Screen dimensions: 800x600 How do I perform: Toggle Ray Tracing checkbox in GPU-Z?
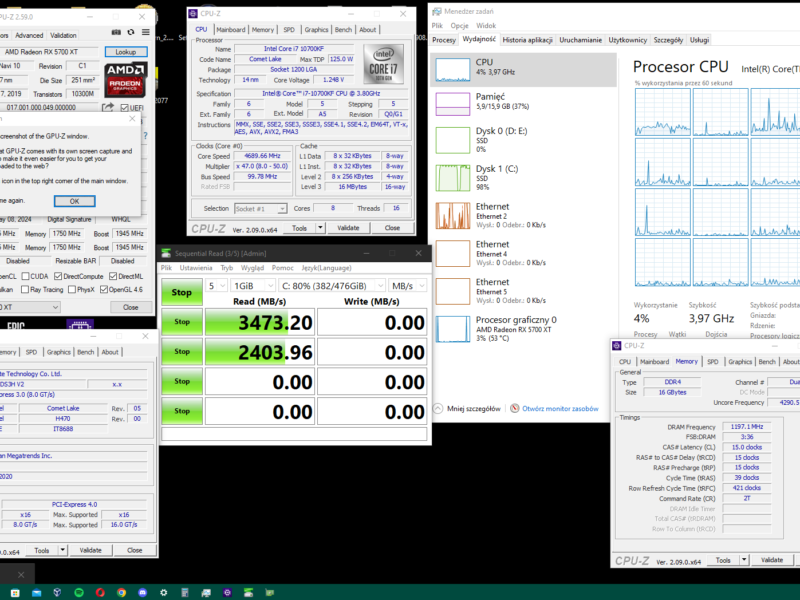tap(24, 289)
